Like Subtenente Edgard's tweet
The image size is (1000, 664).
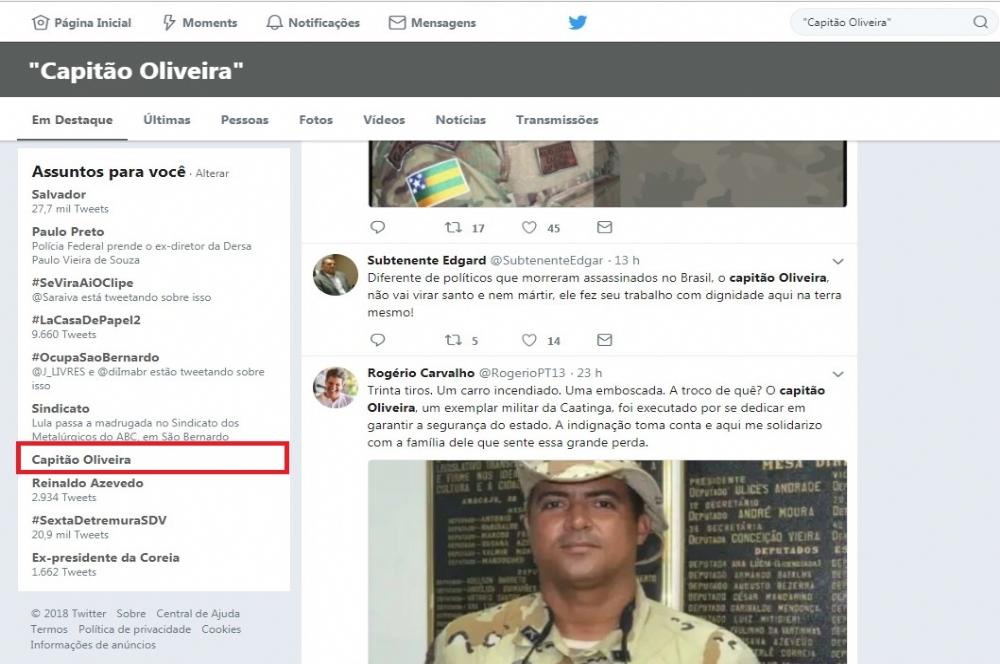[529, 340]
